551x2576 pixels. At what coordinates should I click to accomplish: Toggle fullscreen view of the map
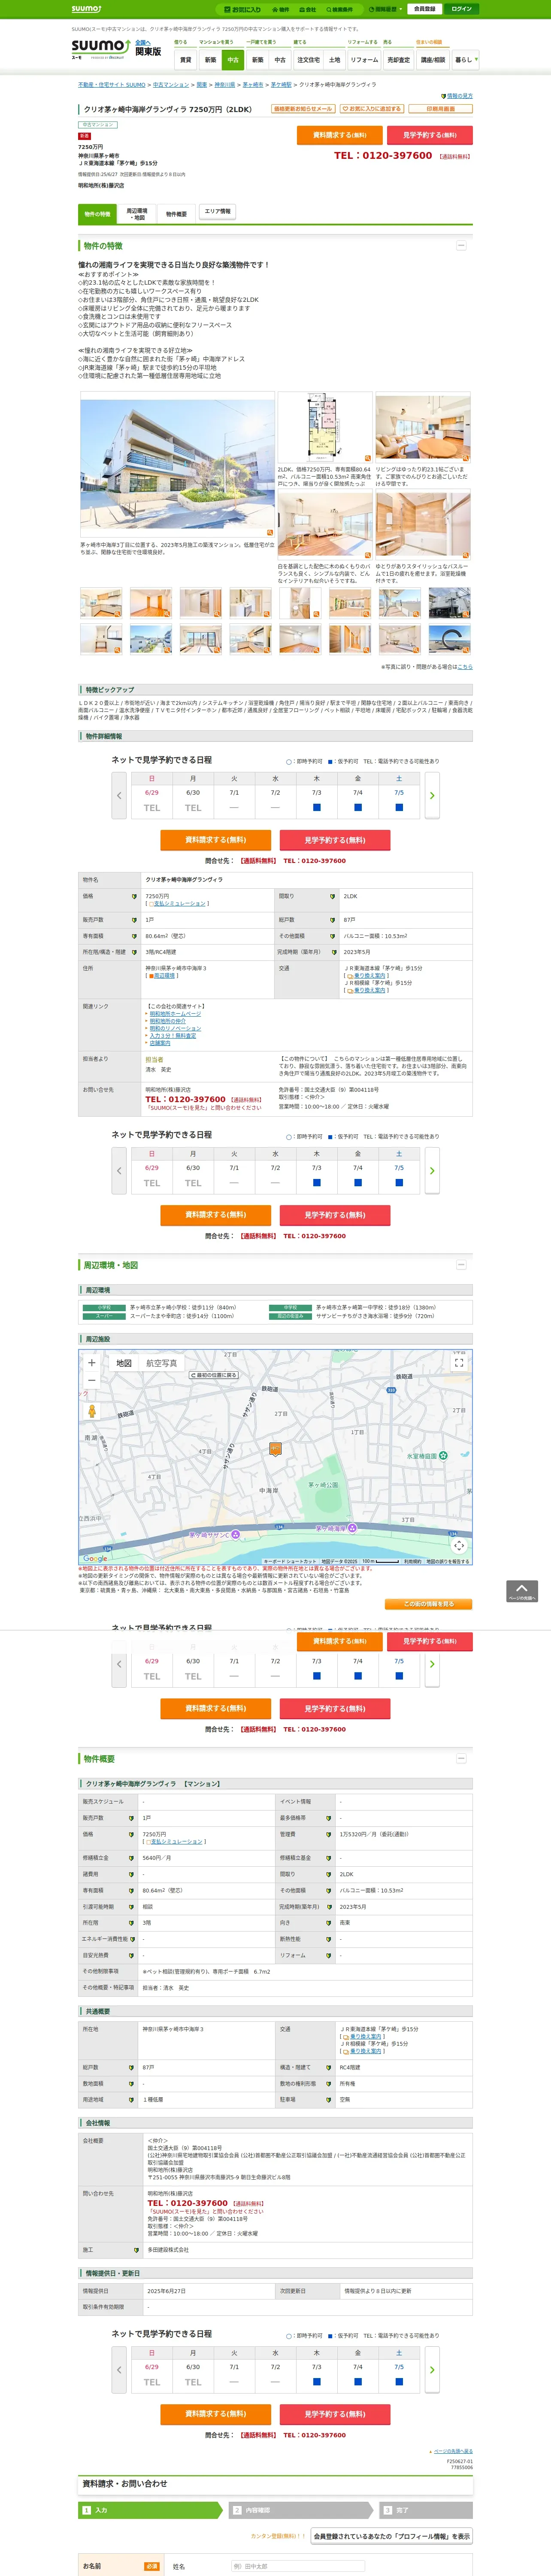459,1363
